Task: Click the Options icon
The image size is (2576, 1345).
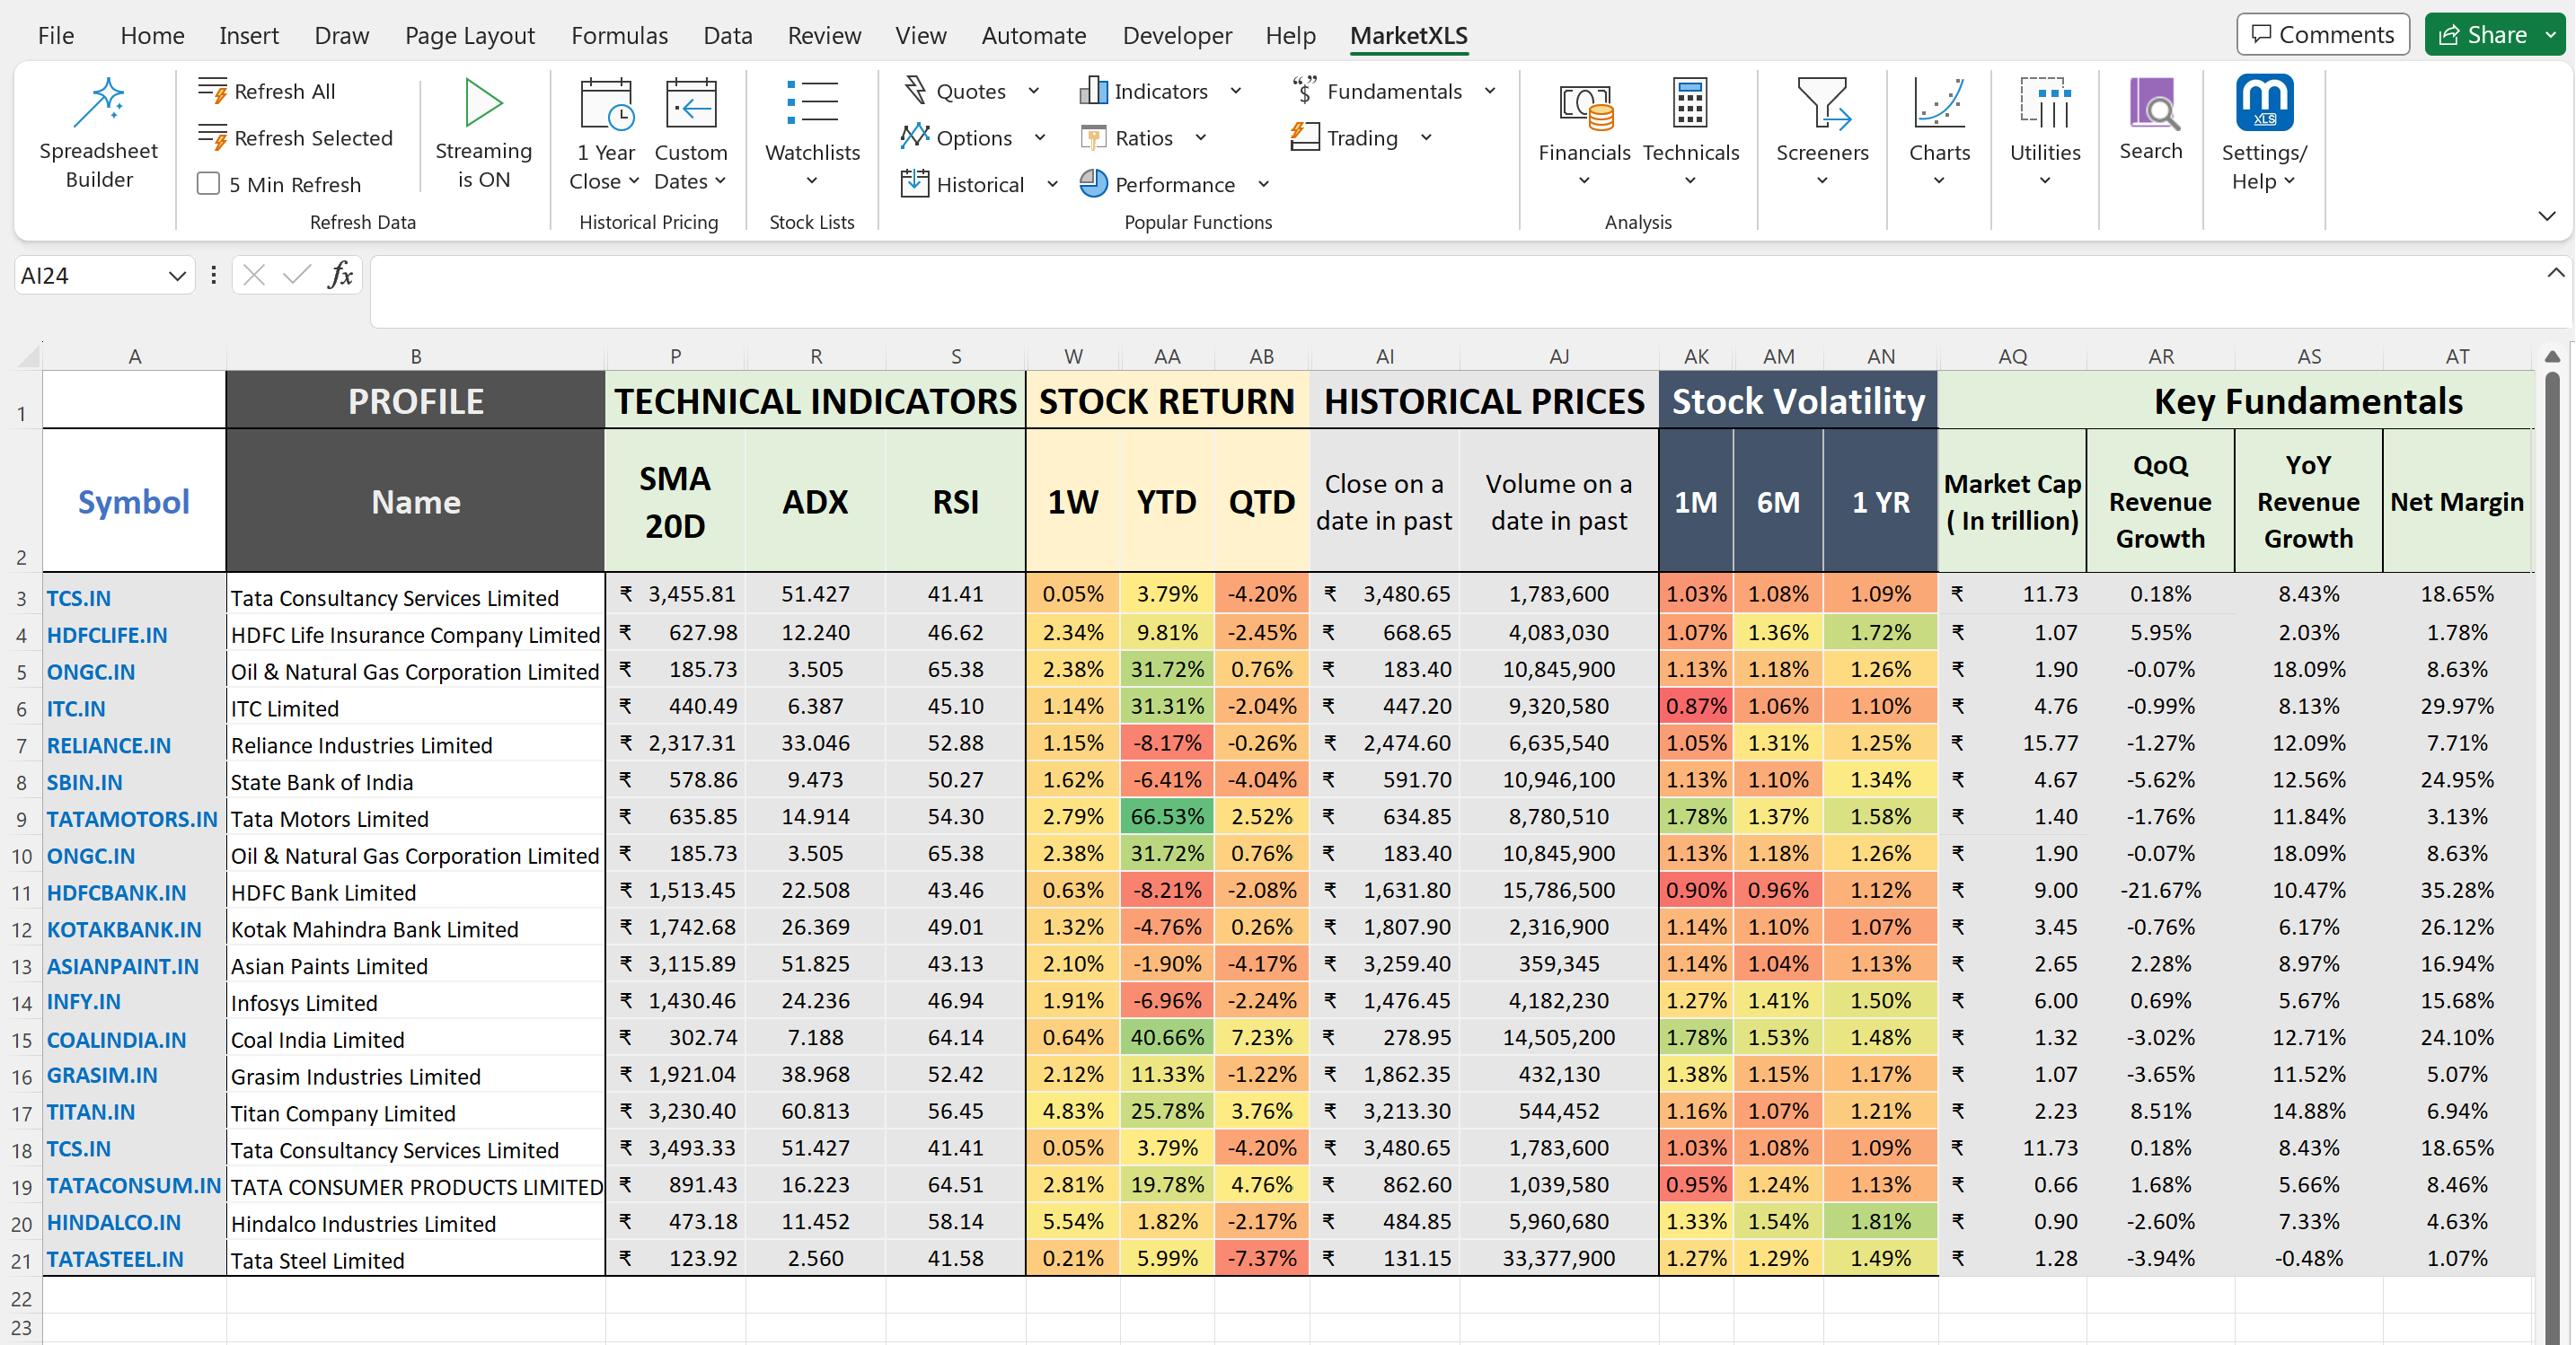Action: pyautogui.click(x=915, y=137)
